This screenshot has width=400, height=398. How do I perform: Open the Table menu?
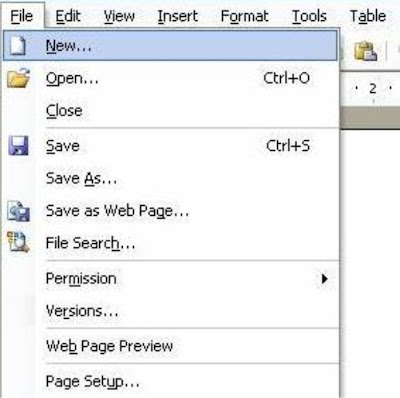pyautogui.click(x=368, y=16)
